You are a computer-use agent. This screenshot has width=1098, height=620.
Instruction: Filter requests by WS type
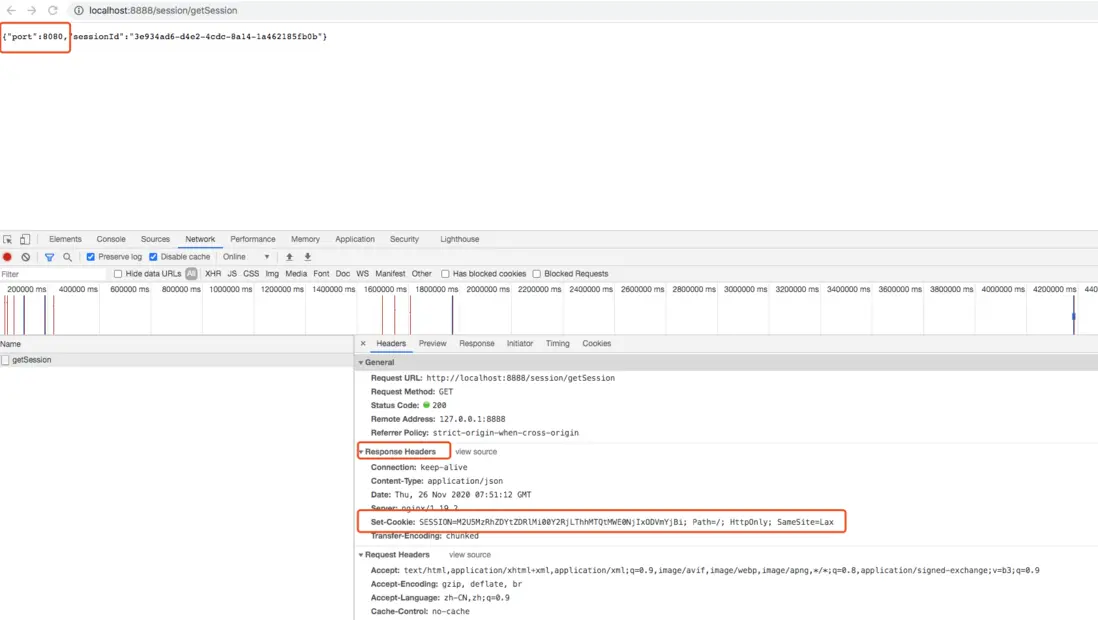pos(362,274)
